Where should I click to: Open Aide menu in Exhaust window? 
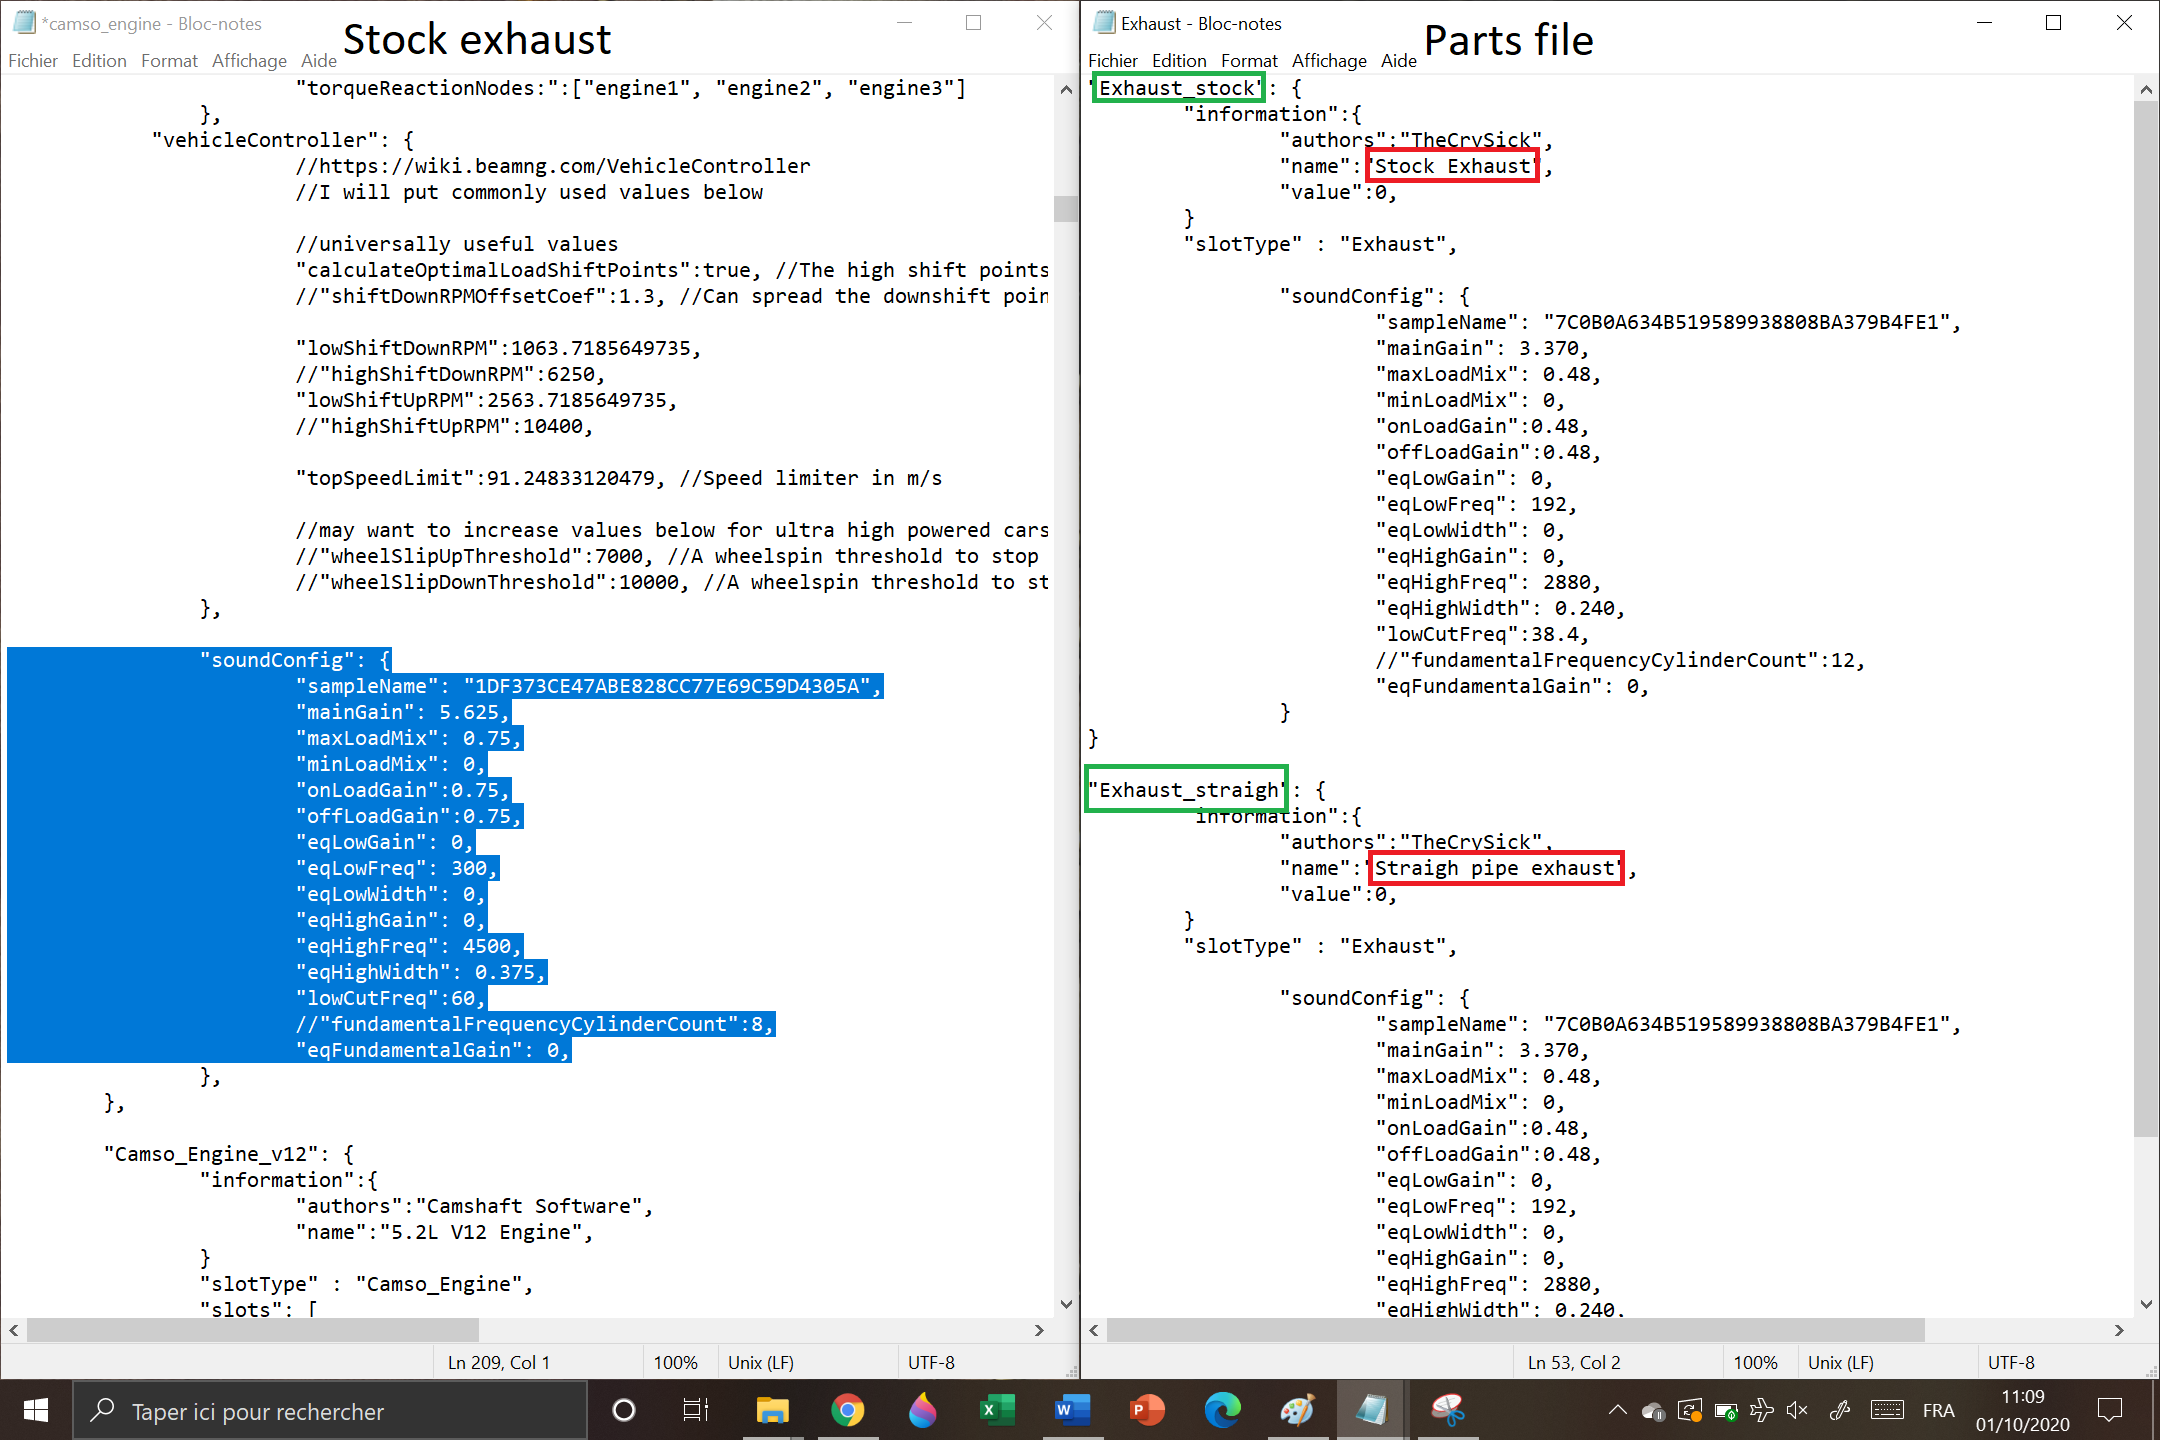tap(1399, 61)
